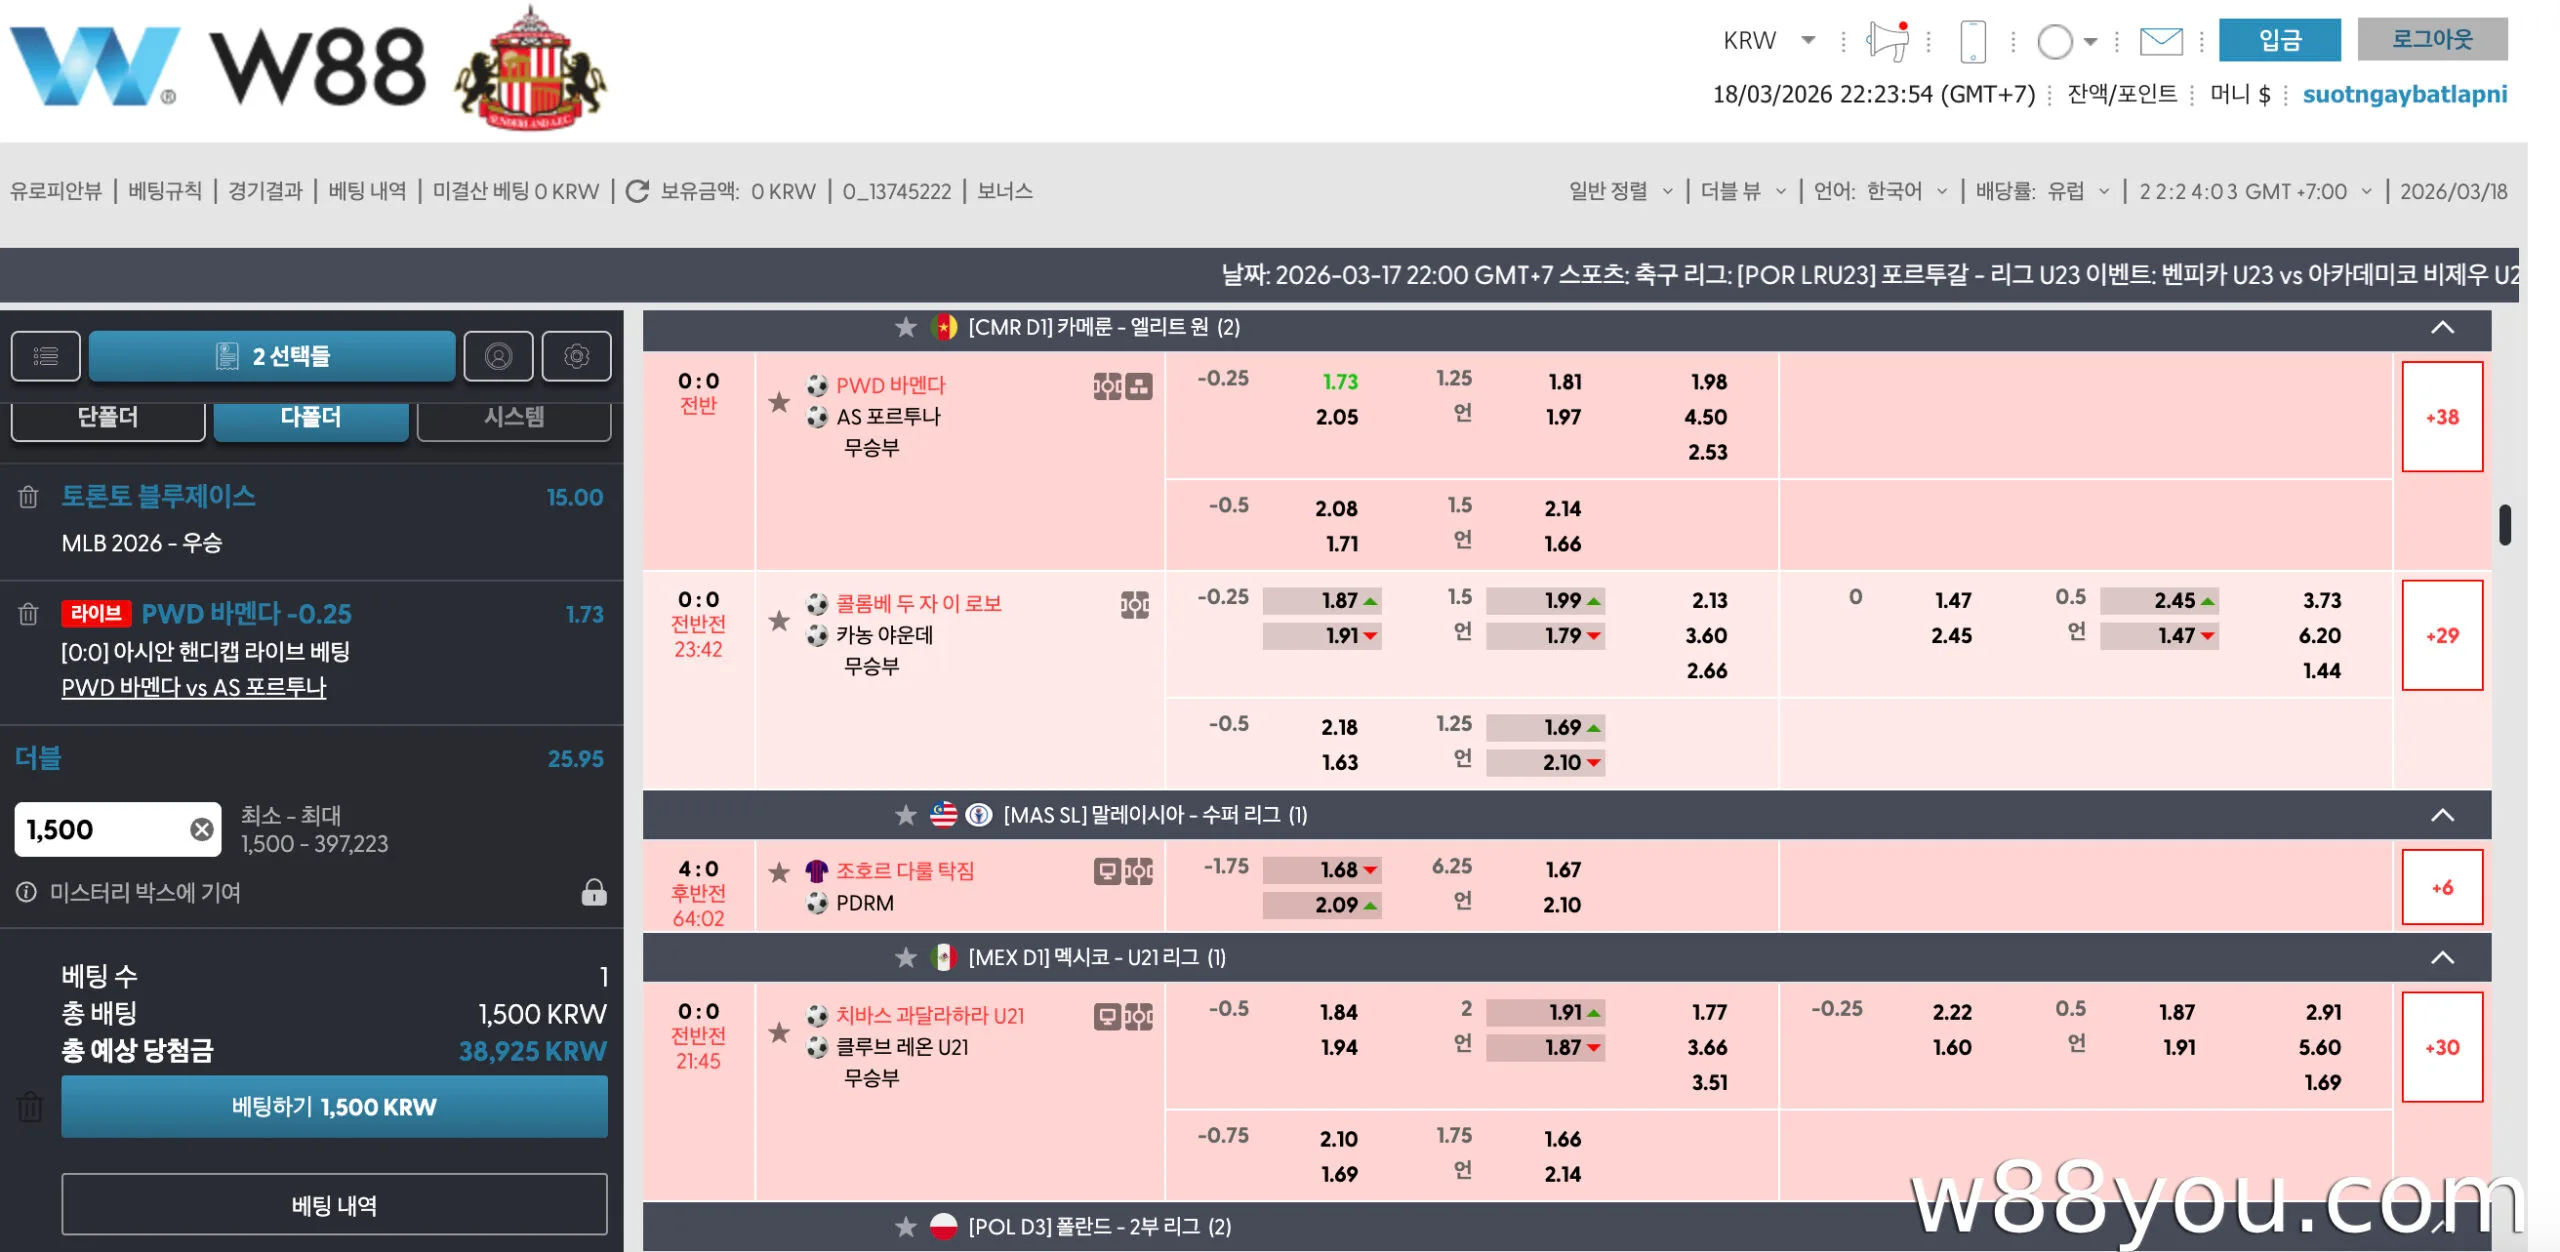The width and height of the screenshot is (2560, 1252).
Task: Open stats board icon for PWD 바멘다 match
Action: (1139, 386)
